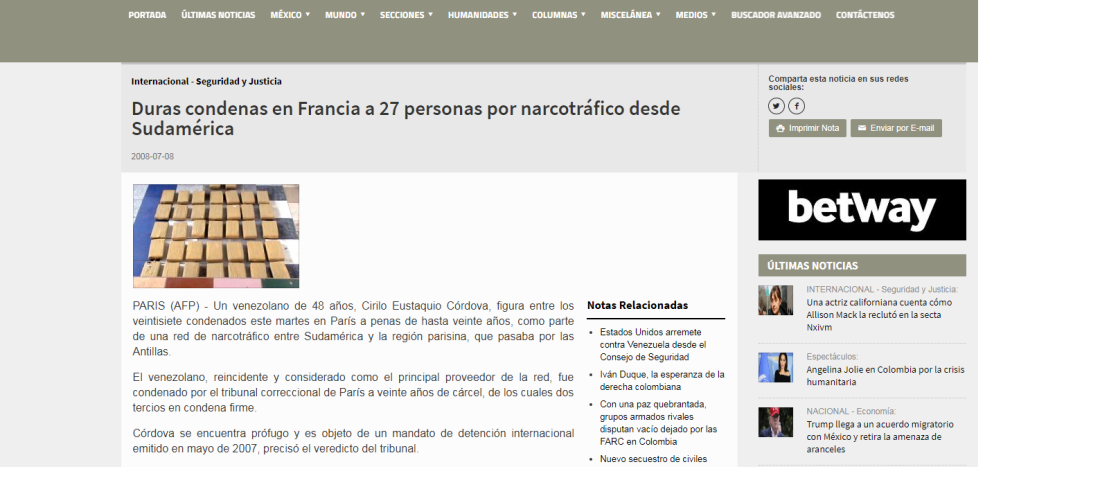Go to Portada home page
This screenshot has height=478, width=1100.
click(147, 15)
